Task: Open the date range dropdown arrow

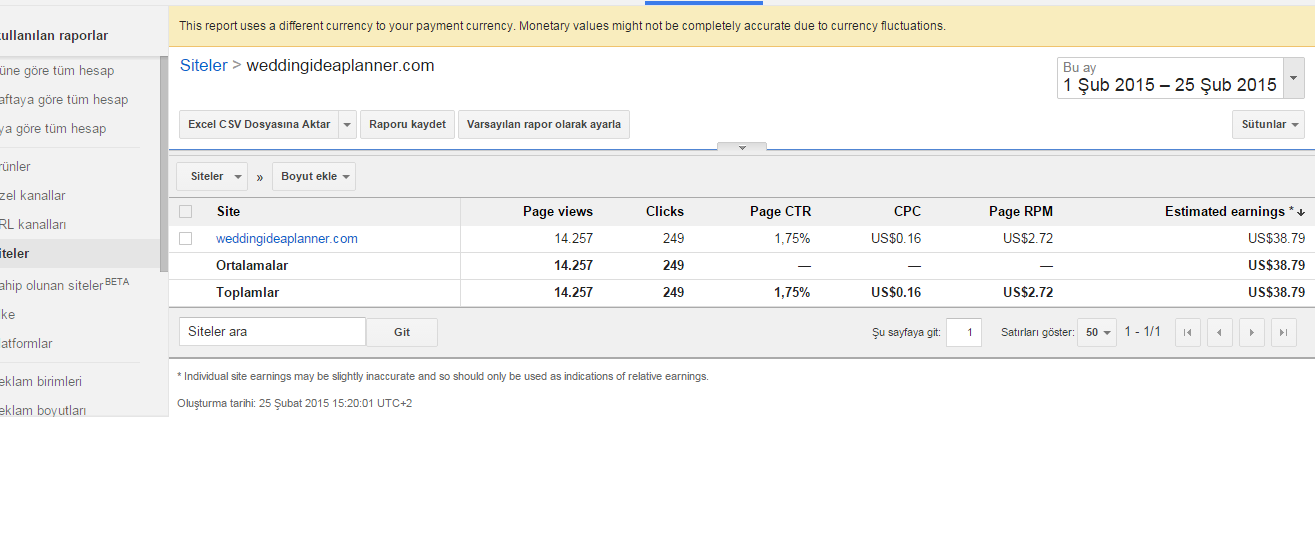Action: click(x=1294, y=77)
